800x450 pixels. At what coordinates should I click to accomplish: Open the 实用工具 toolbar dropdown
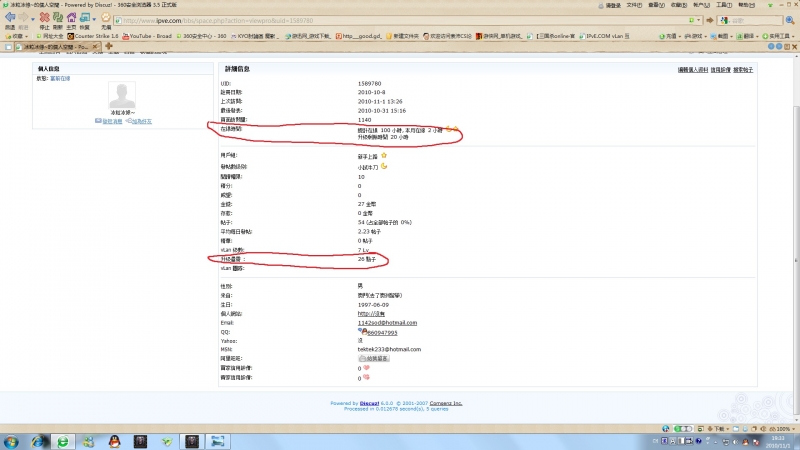point(778,36)
